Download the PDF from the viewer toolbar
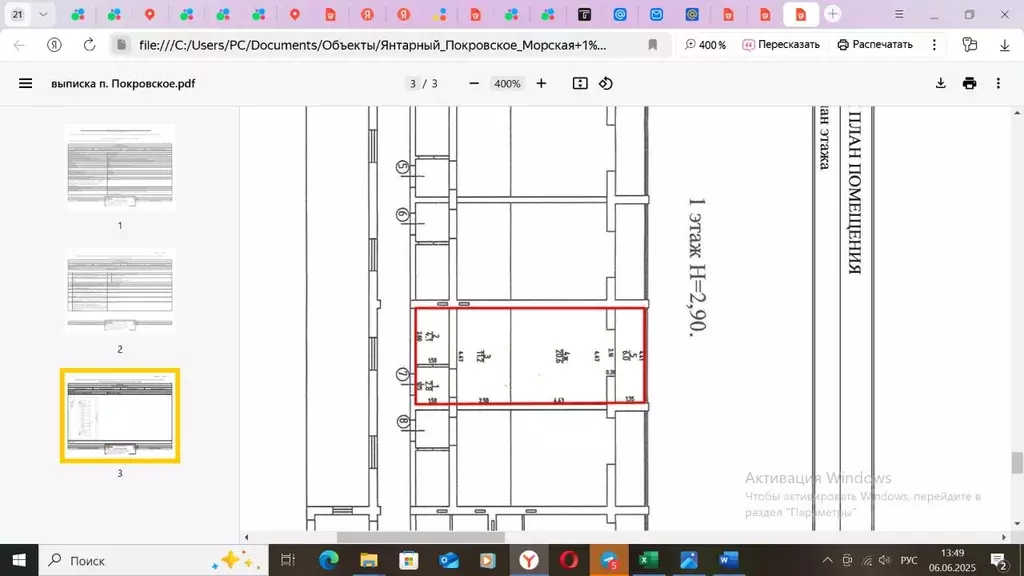Image resolution: width=1024 pixels, height=576 pixels. point(940,84)
